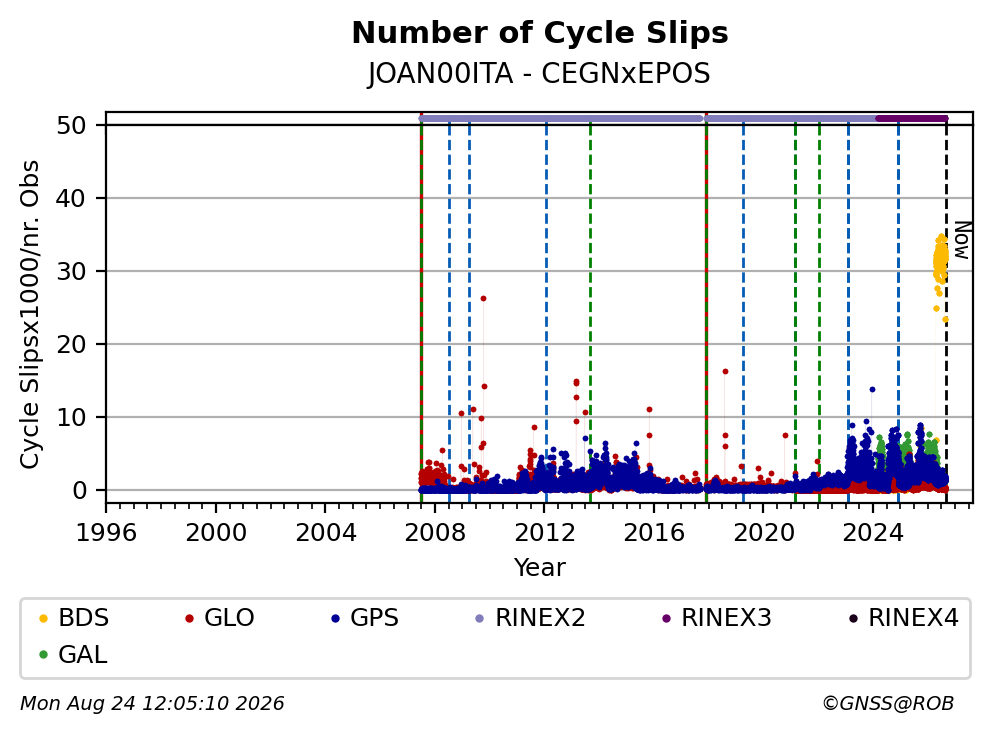Click the 'Cycle Slipsx1000/nr. Obs' y-axis label

(29, 314)
